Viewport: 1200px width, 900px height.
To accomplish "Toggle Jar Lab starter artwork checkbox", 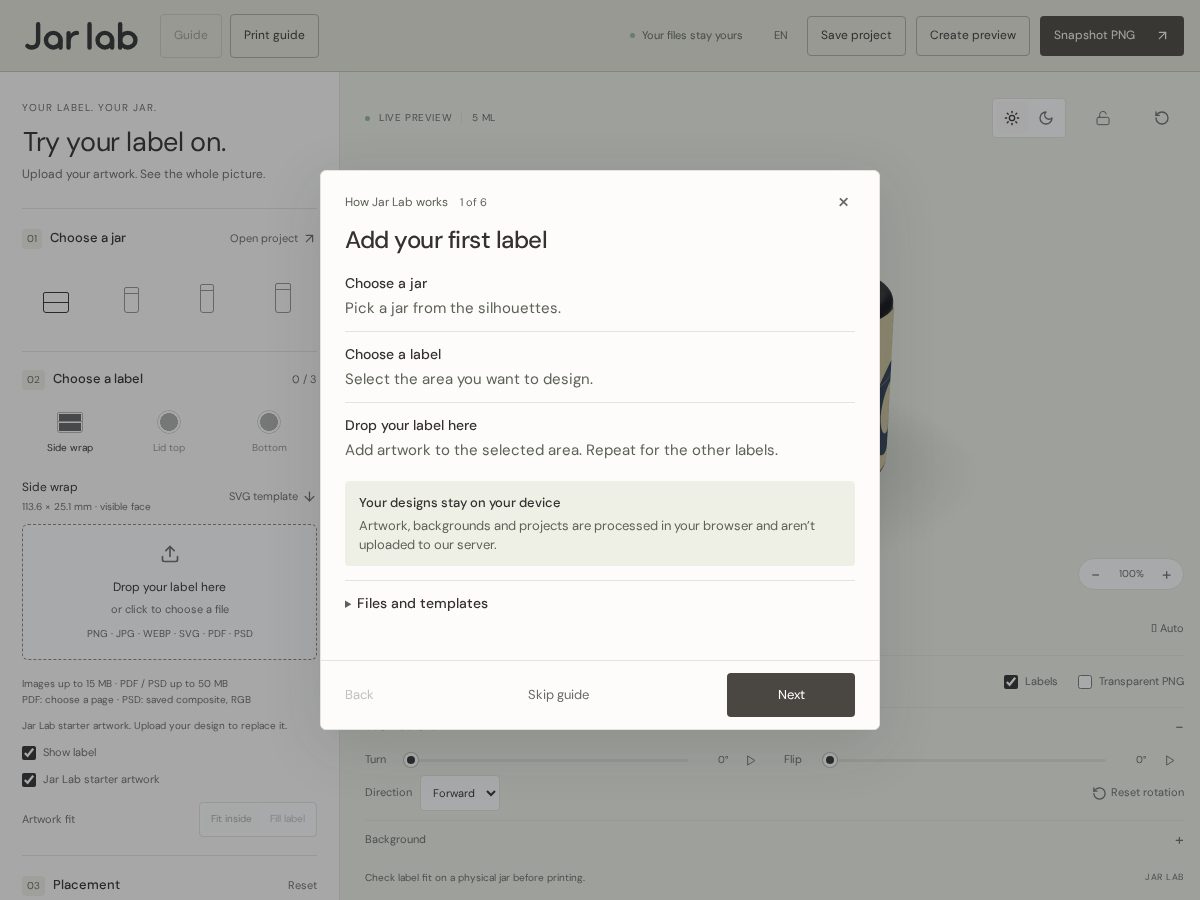I will coord(29,780).
